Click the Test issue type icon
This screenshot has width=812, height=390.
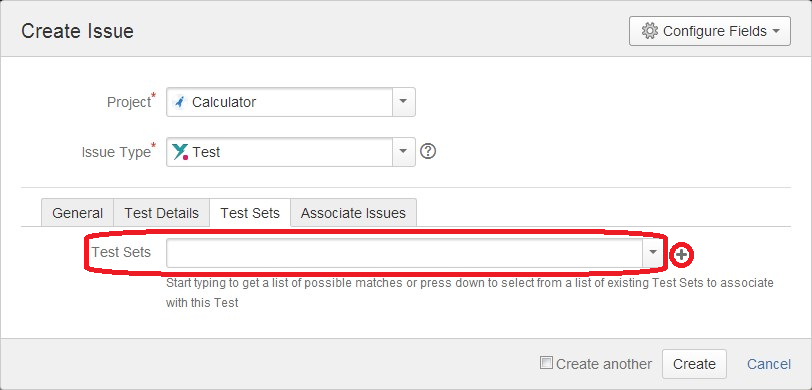click(180, 152)
